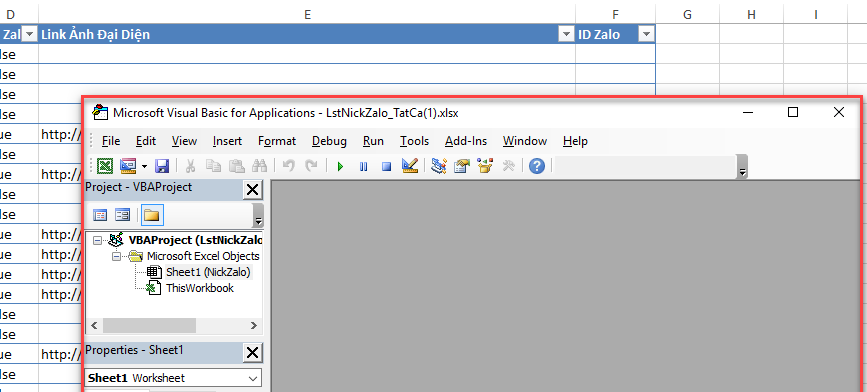The image size is (867, 392).
Task: Click the Toolbox wrench icon
Action: (508, 166)
